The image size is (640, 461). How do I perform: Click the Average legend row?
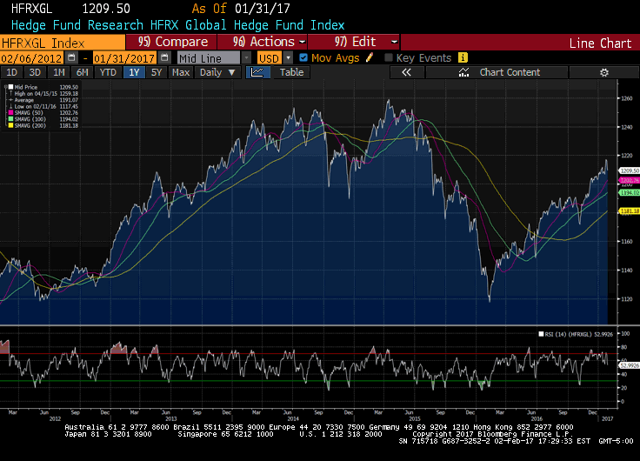[43, 100]
